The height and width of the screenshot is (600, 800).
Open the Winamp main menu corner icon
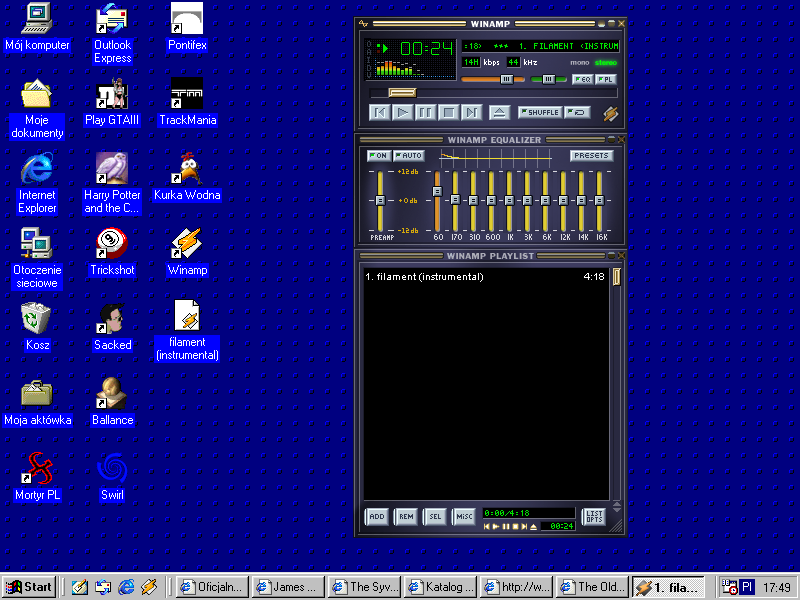click(x=363, y=23)
